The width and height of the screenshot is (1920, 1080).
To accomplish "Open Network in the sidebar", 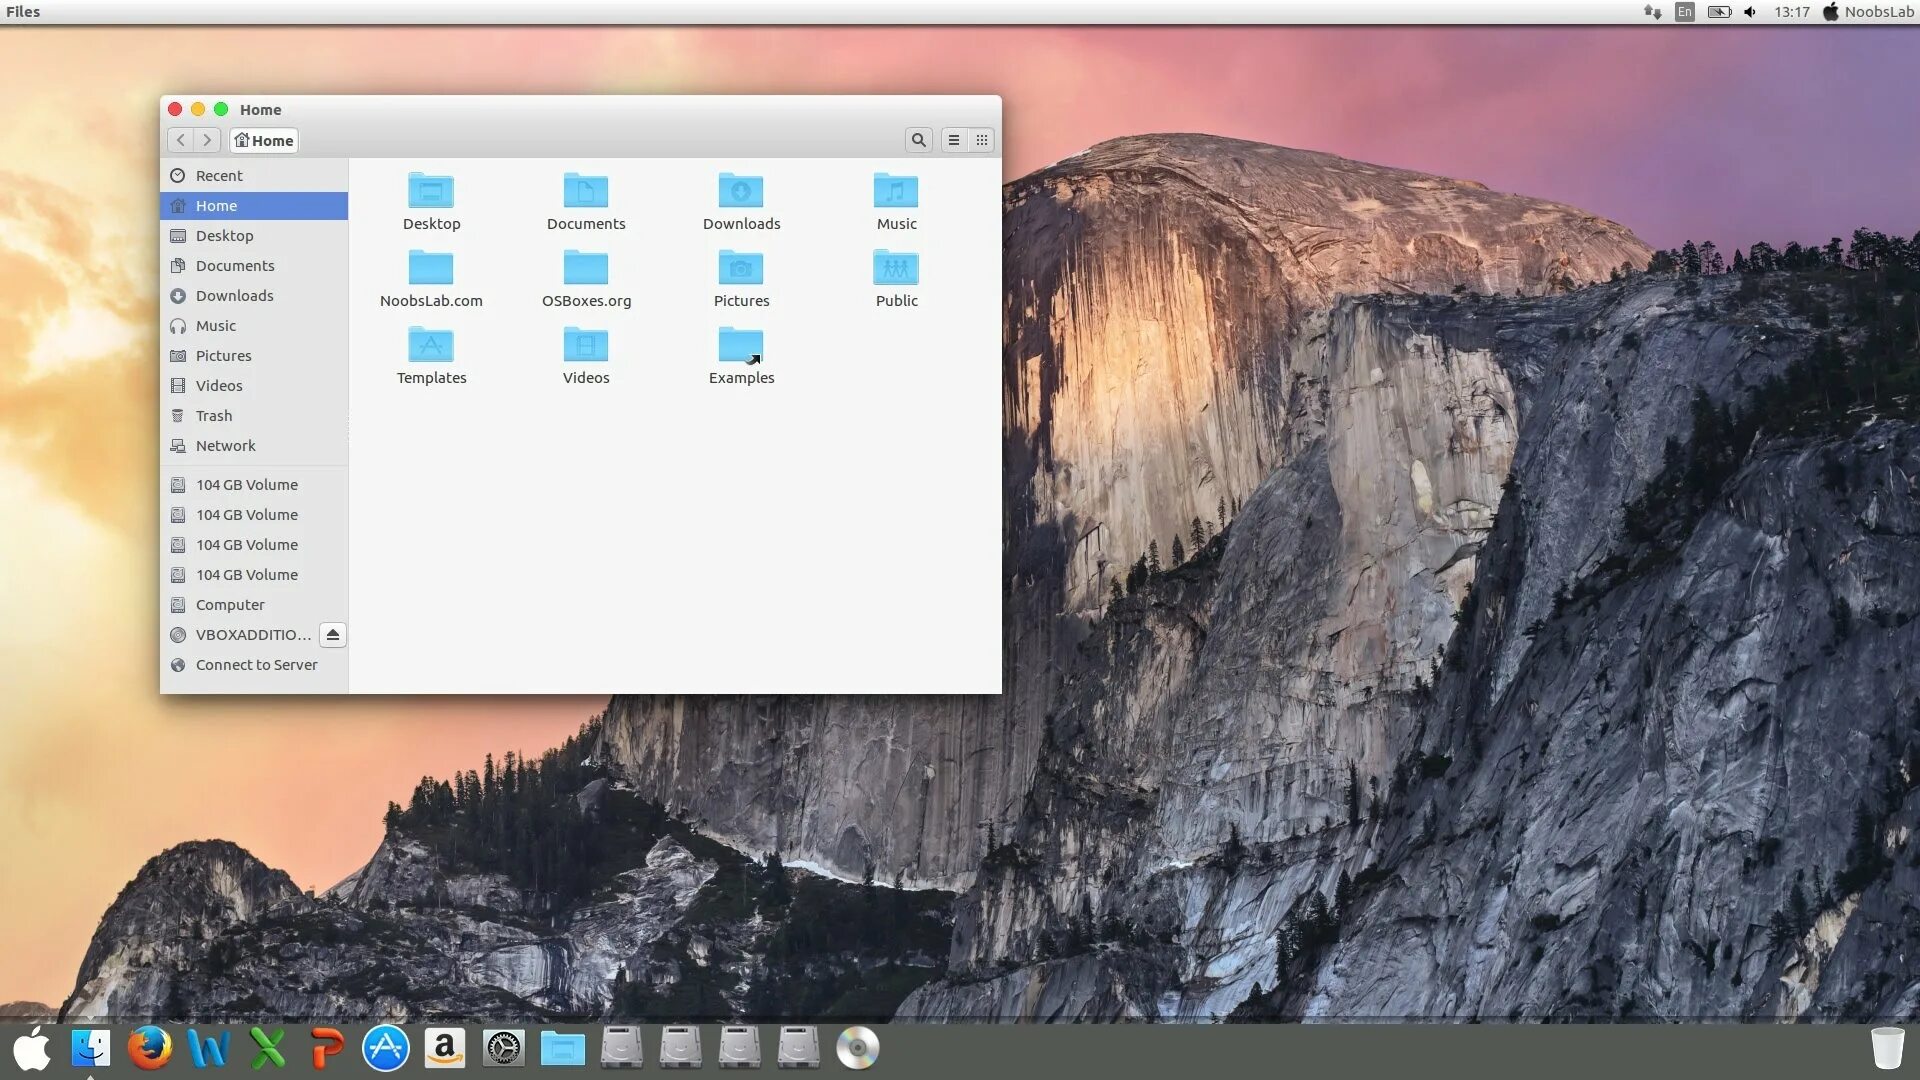I will [225, 446].
